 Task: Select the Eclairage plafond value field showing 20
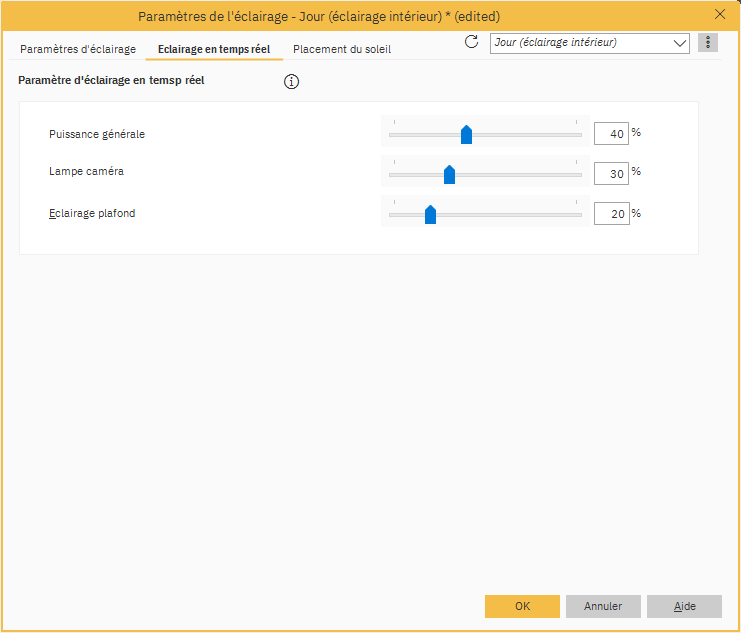(611, 214)
